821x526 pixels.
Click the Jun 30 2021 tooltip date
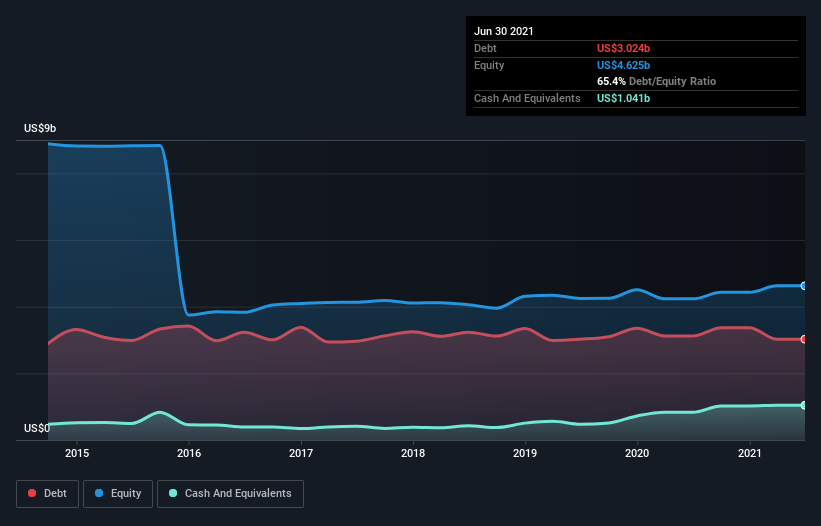pyautogui.click(x=504, y=31)
